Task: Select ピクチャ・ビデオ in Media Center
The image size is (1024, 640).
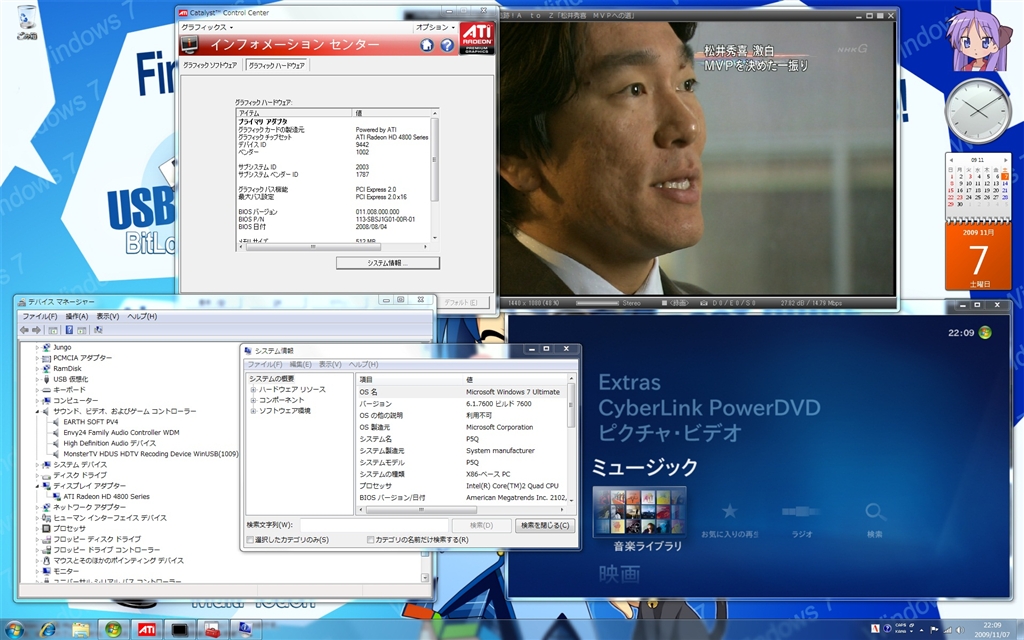Action: [670, 432]
